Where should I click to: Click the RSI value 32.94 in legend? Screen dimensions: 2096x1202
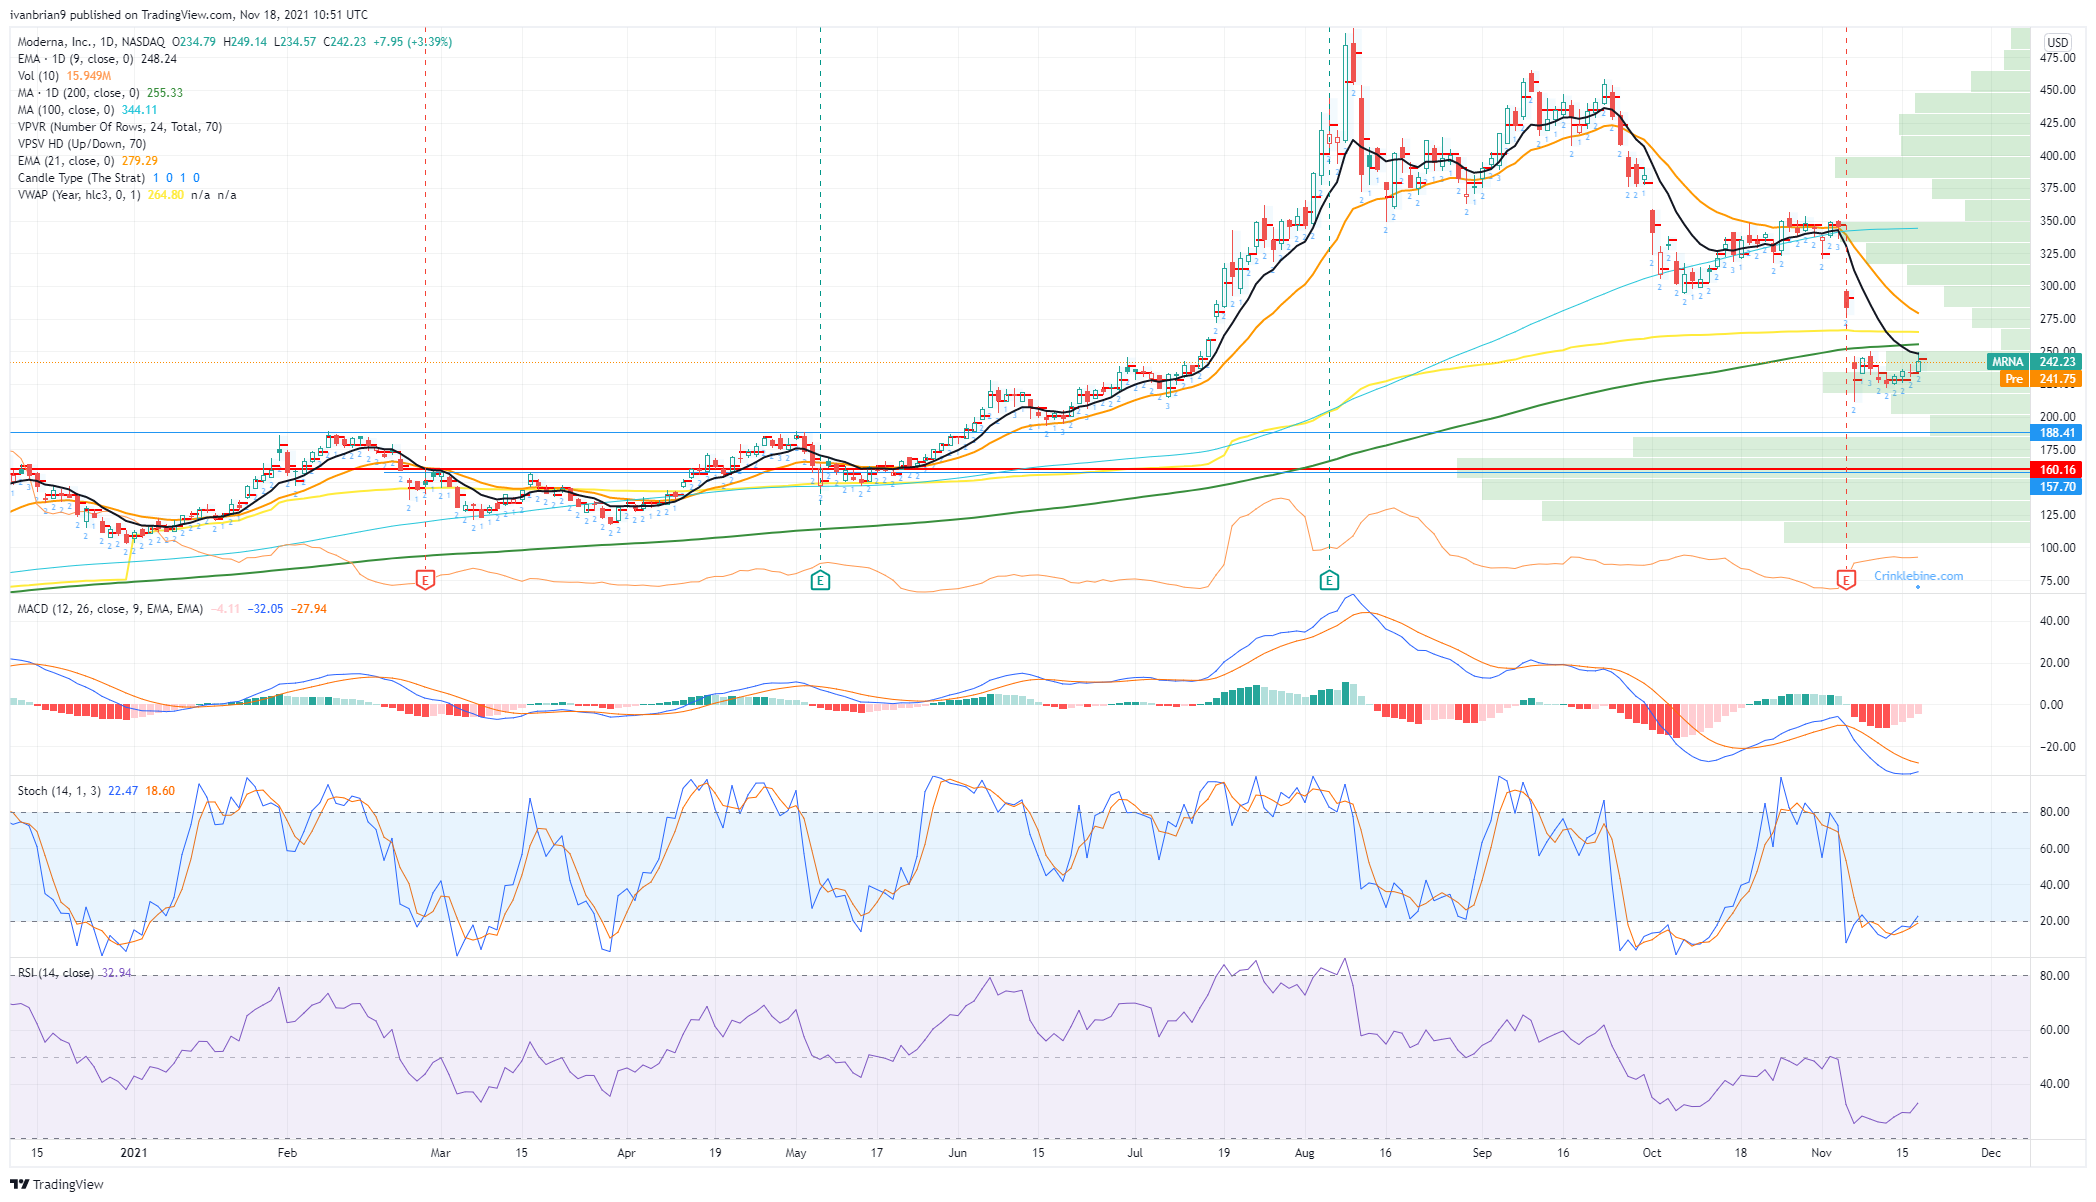(x=115, y=973)
